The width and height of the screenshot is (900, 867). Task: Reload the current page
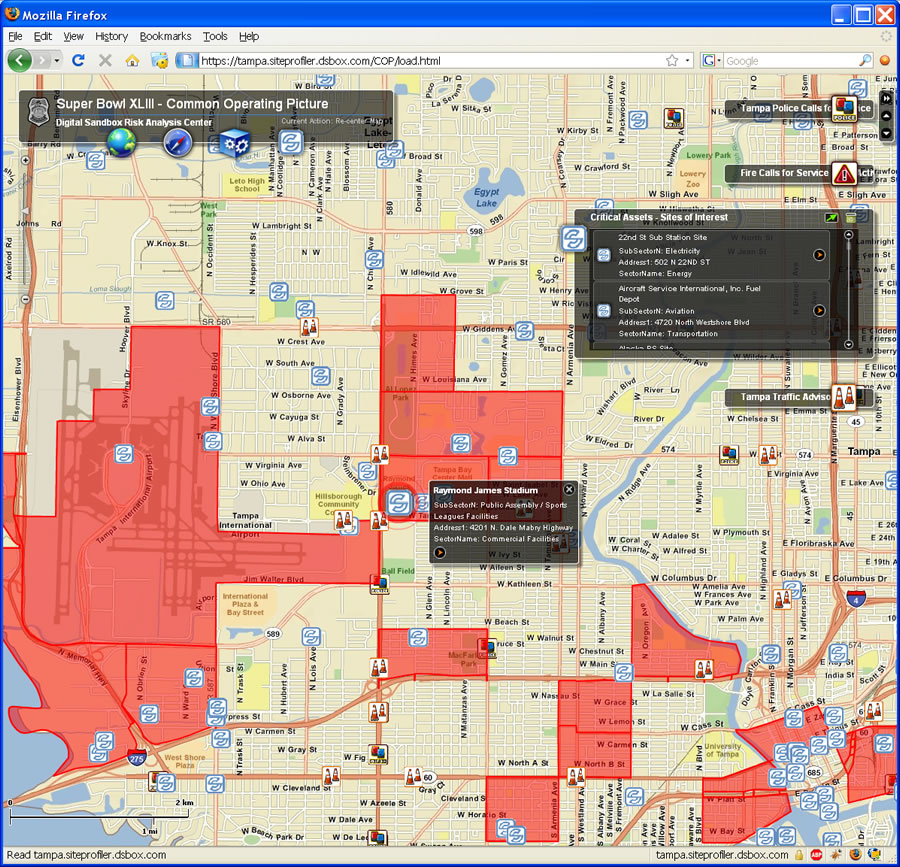coord(79,60)
